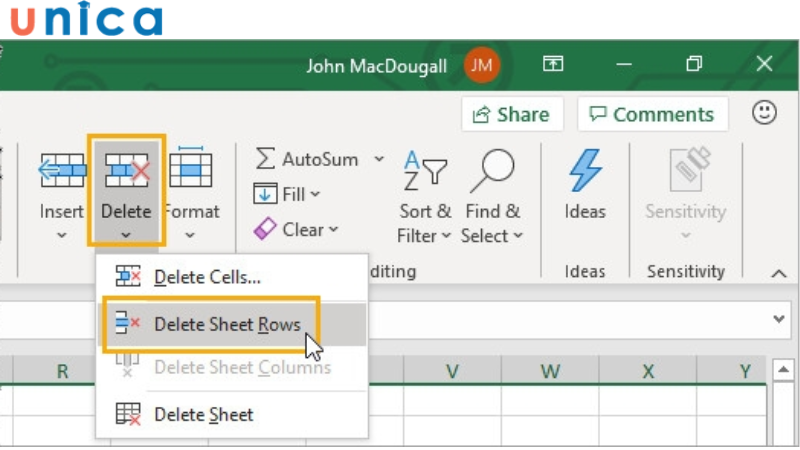
Task: Open the ribbon display options icon
Action: tap(553, 65)
